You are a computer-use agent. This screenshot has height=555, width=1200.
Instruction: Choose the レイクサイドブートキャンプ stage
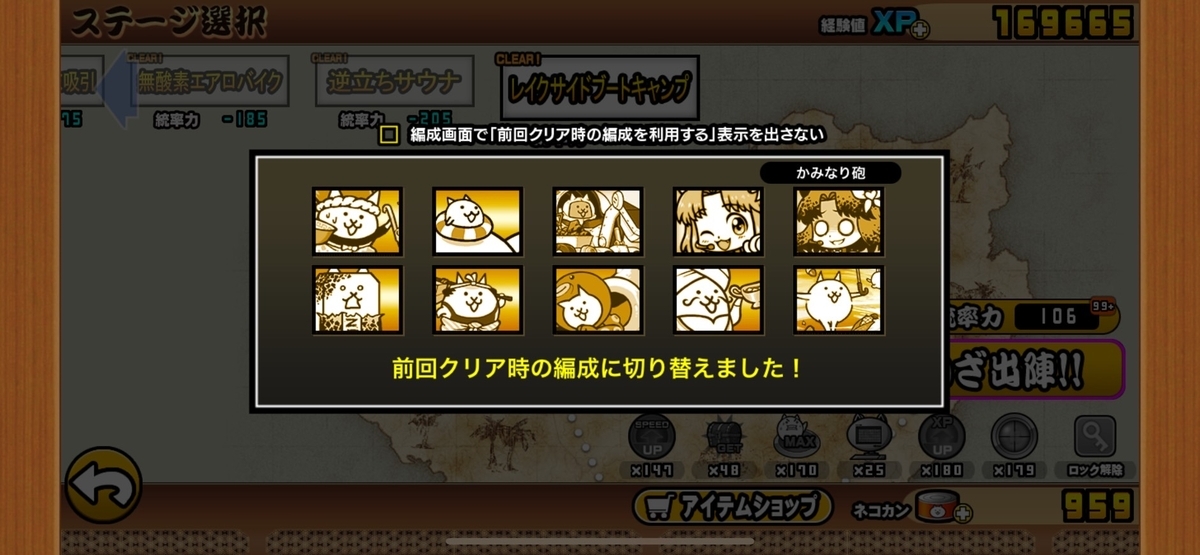599,87
